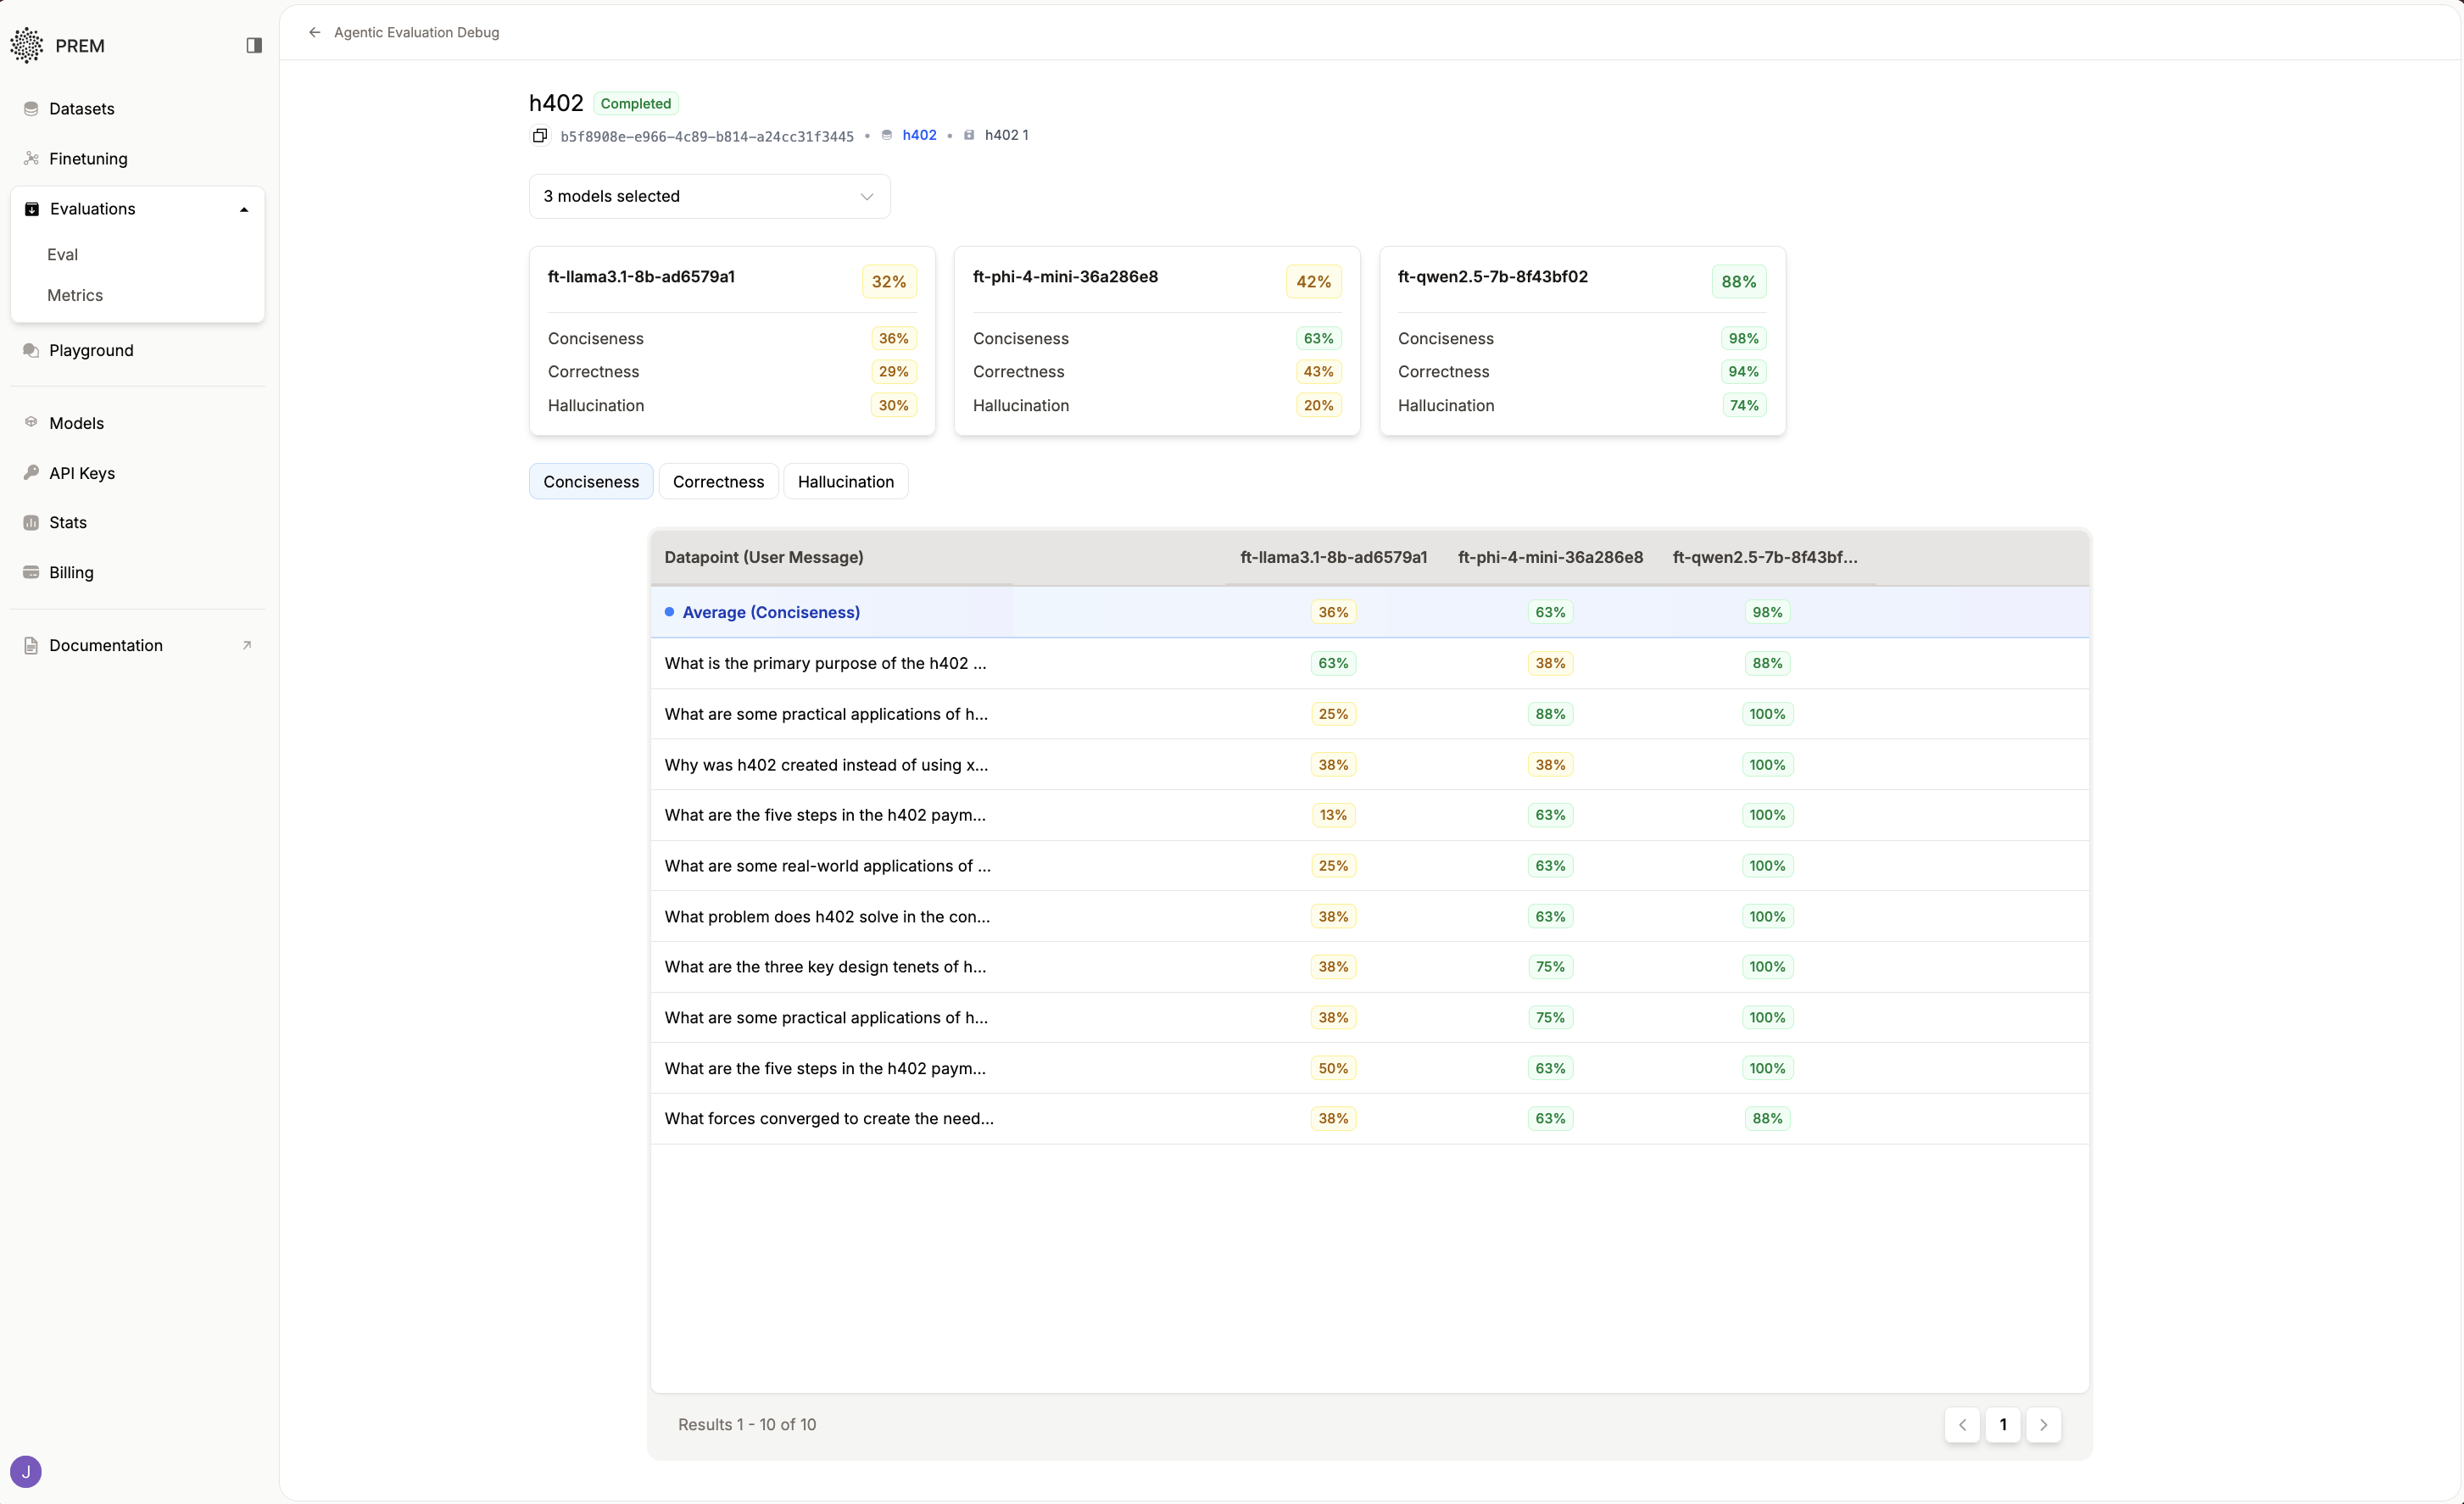Screen dimensions: 2464x1504
Task: Open row 'What are some real-world applications of'
Action: 1369,866
